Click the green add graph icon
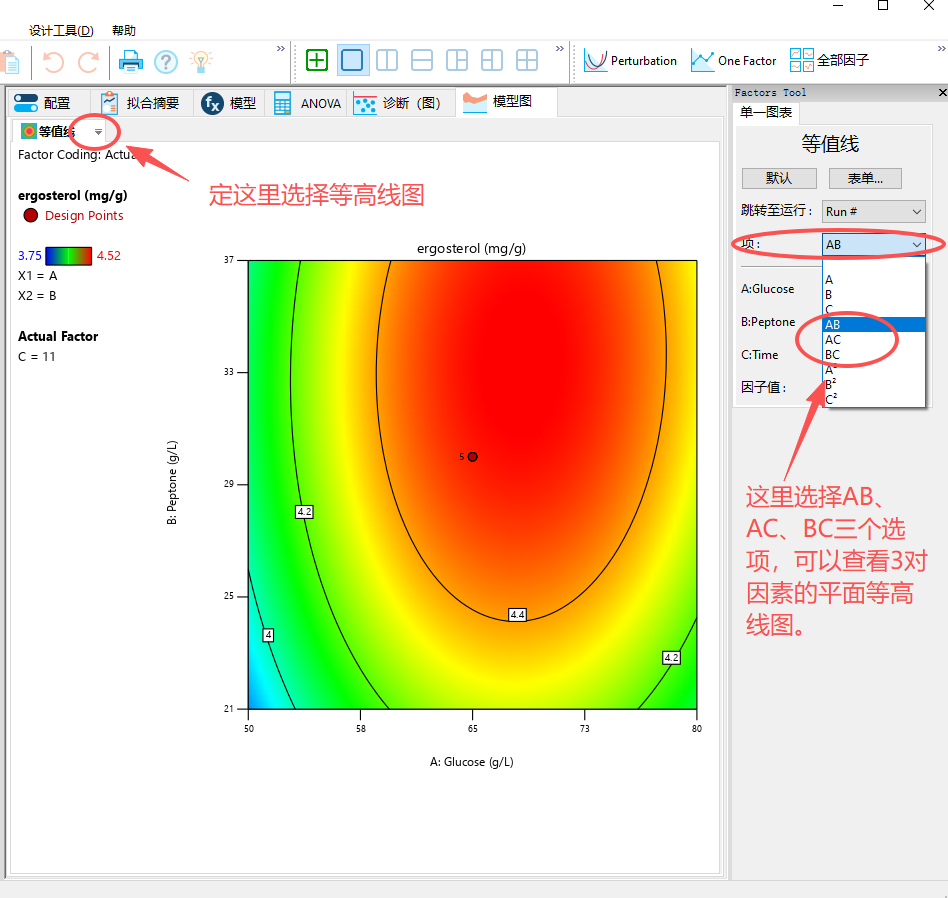948x898 pixels. 316,60
